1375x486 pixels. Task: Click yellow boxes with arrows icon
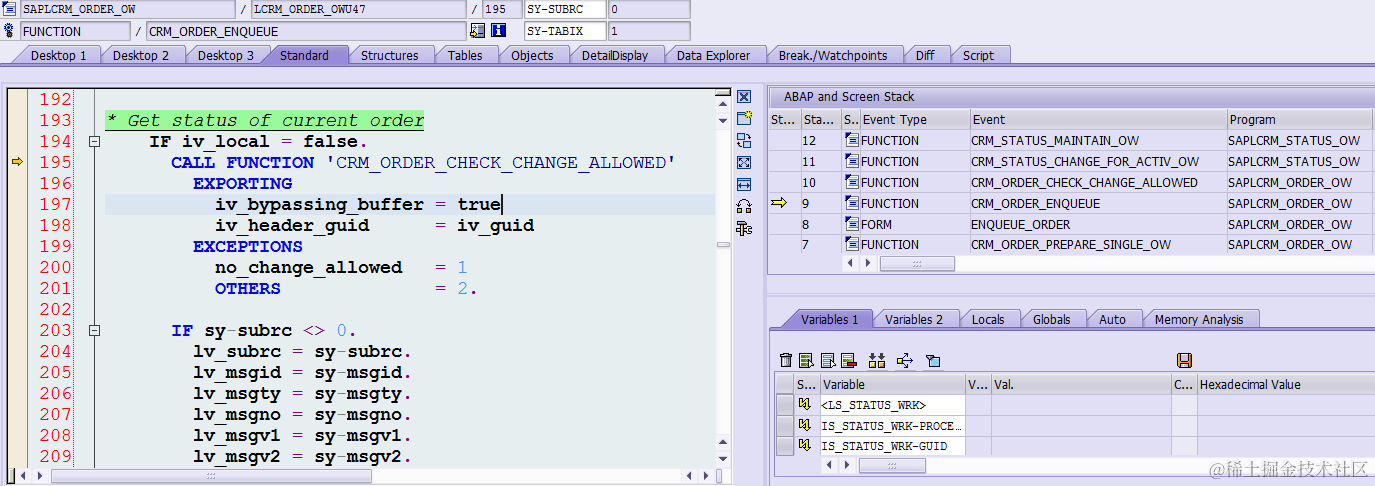pyautogui.click(x=877, y=360)
